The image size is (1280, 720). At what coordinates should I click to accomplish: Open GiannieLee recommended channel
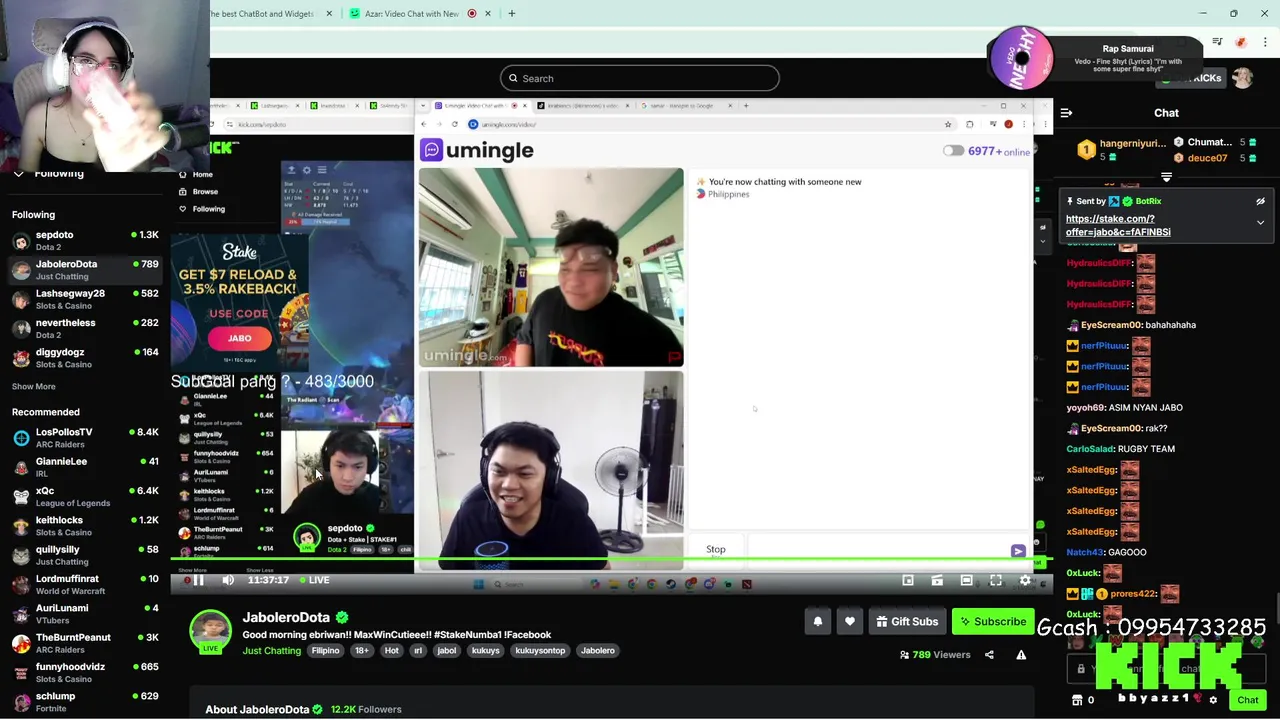(85, 467)
